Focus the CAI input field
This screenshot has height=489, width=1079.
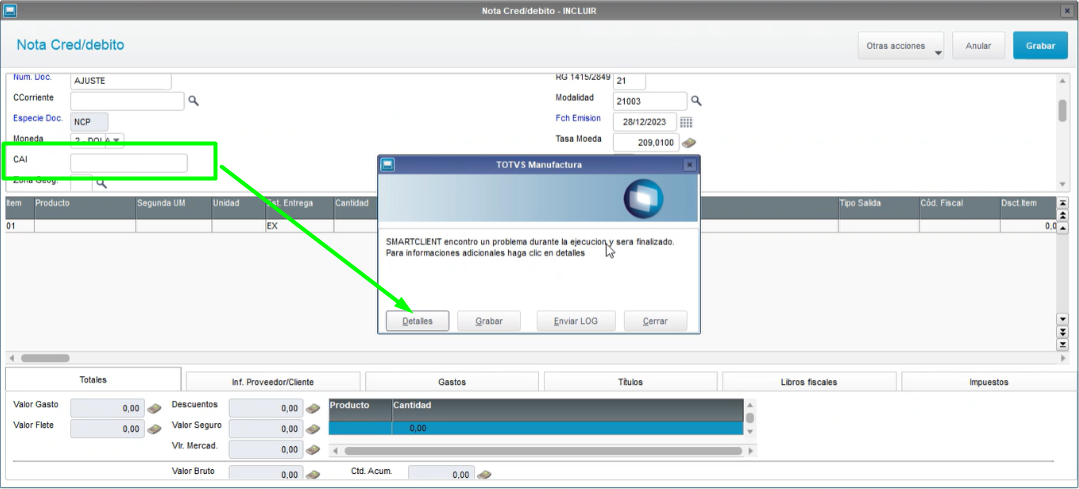[x=129, y=163]
